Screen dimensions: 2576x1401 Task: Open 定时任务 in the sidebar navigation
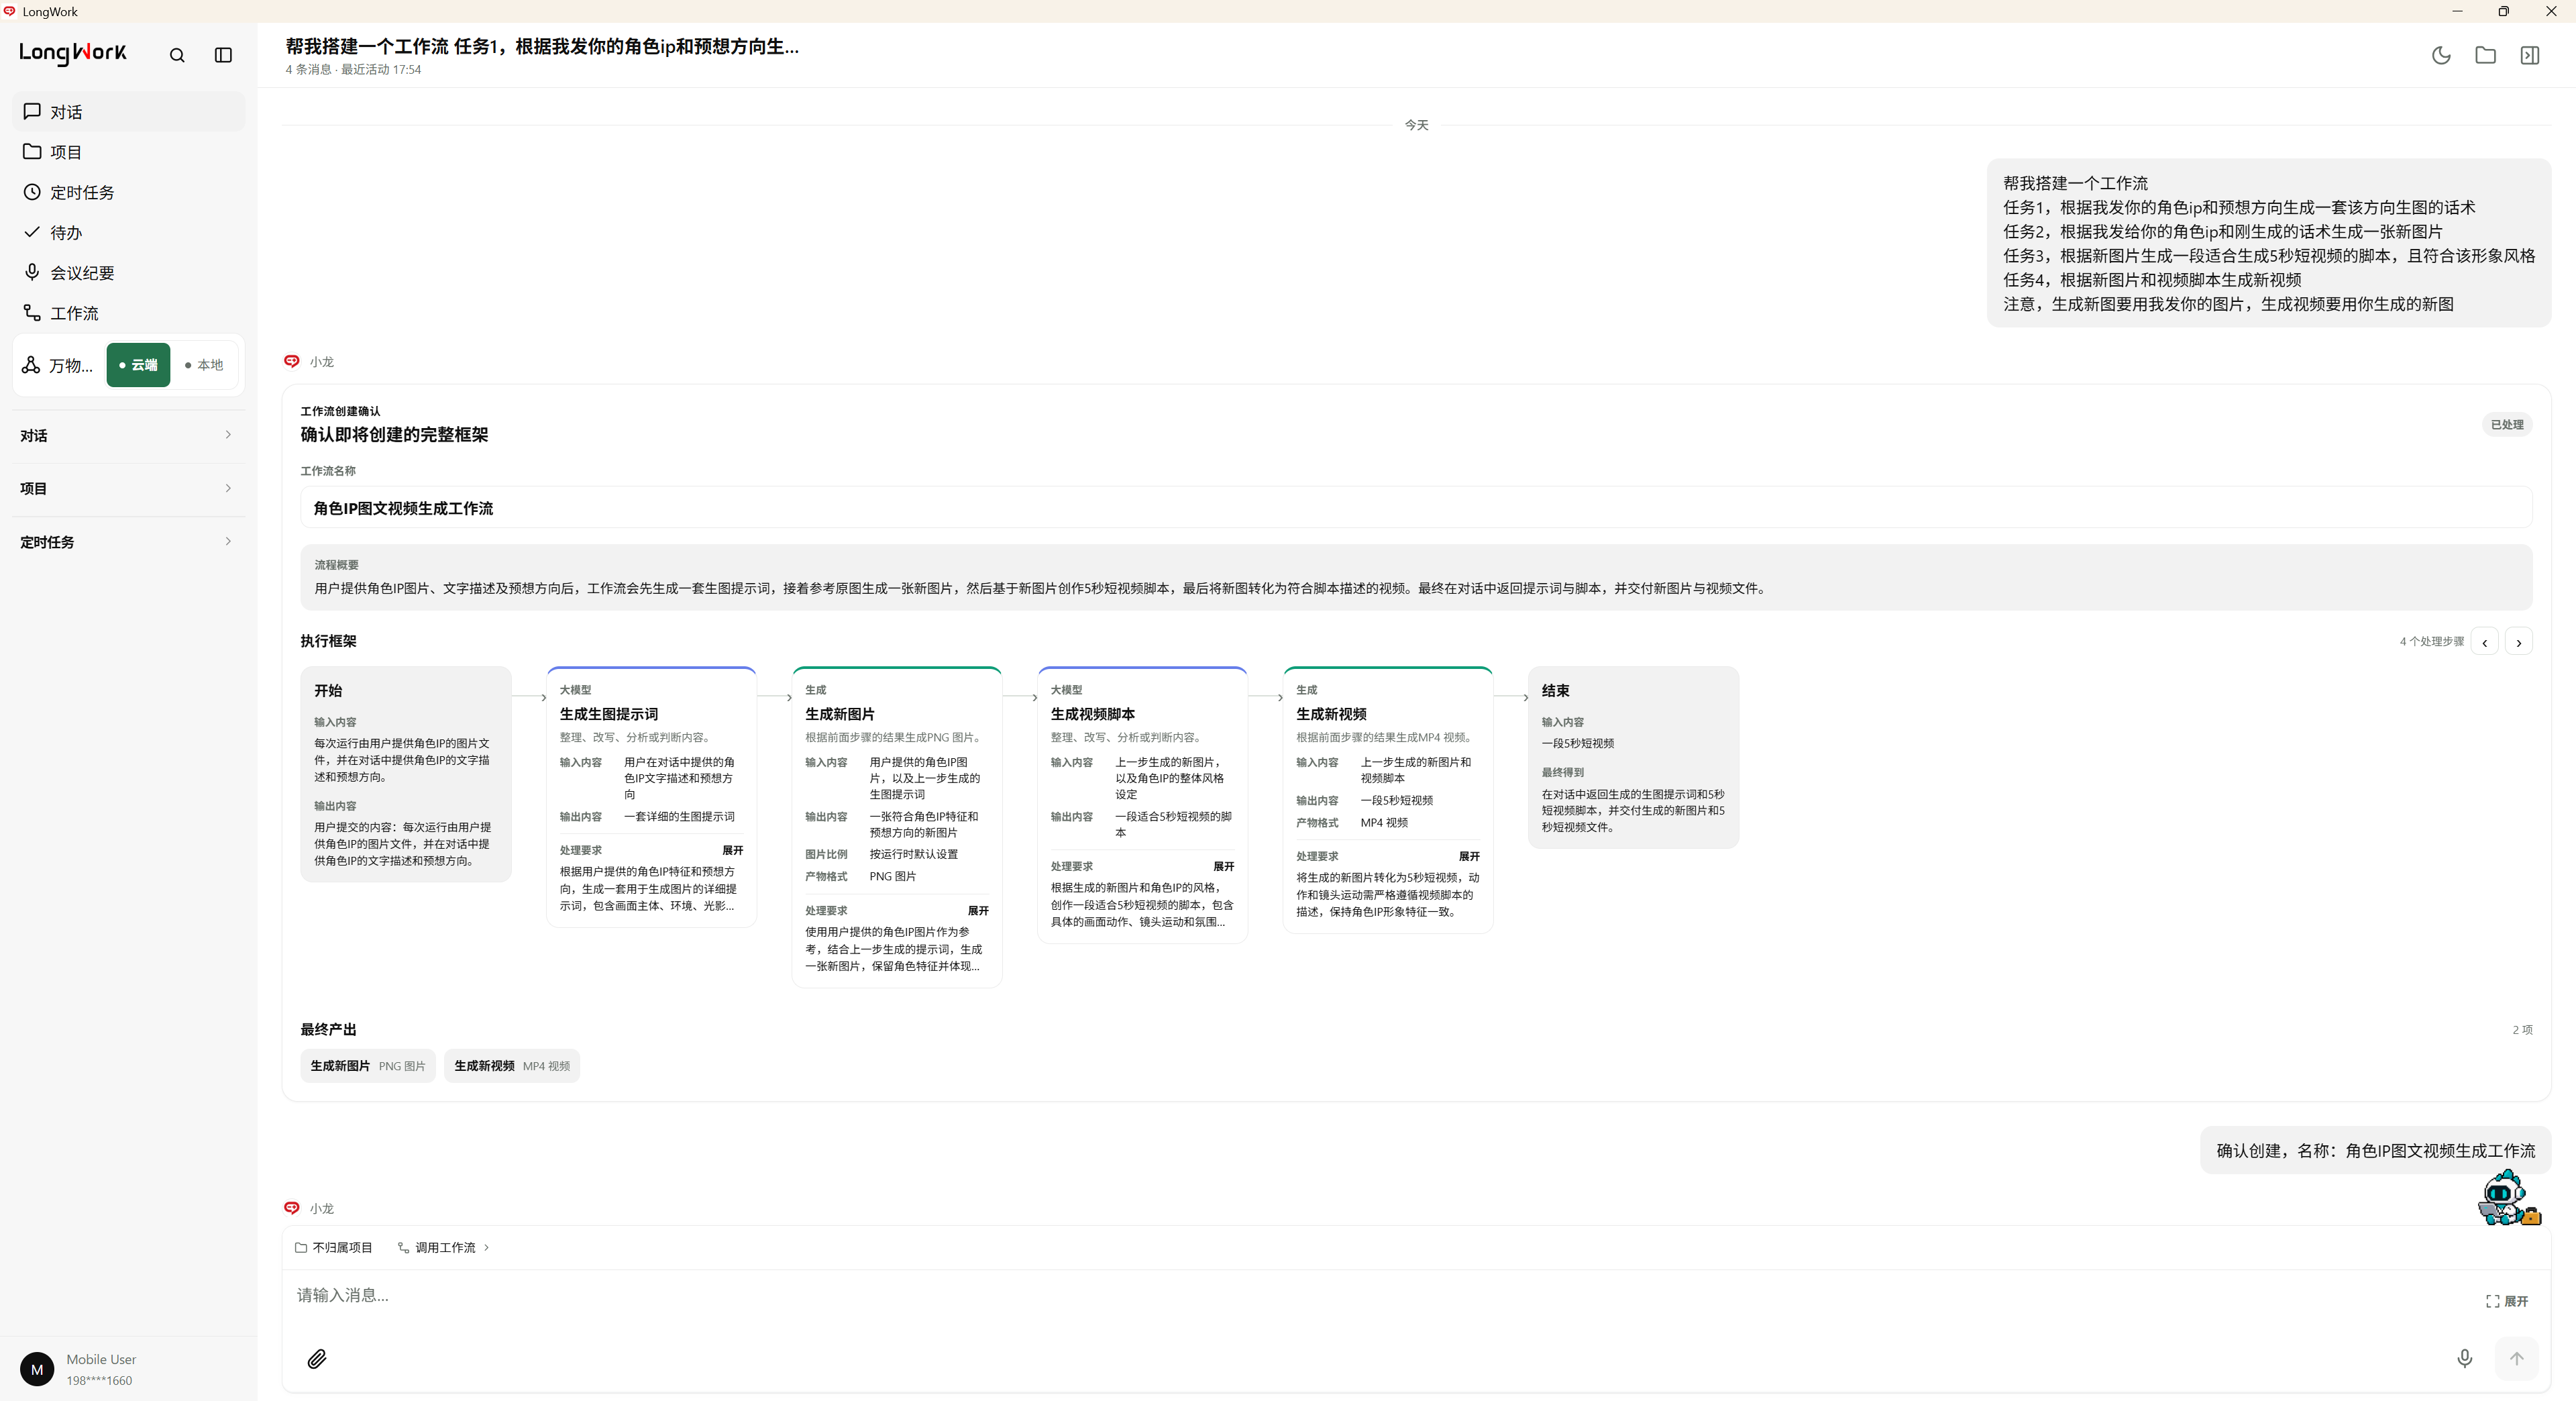(x=128, y=192)
